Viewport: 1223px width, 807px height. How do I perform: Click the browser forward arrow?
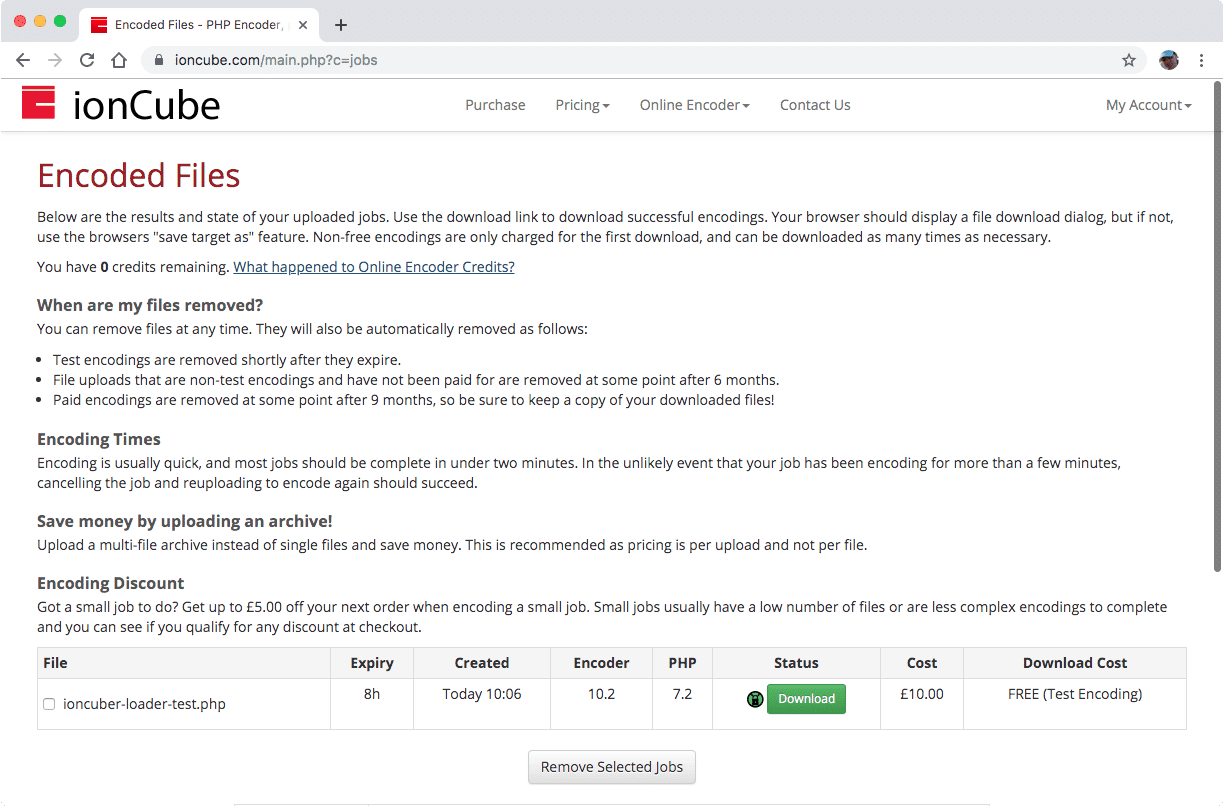pyautogui.click(x=54, y=60)
